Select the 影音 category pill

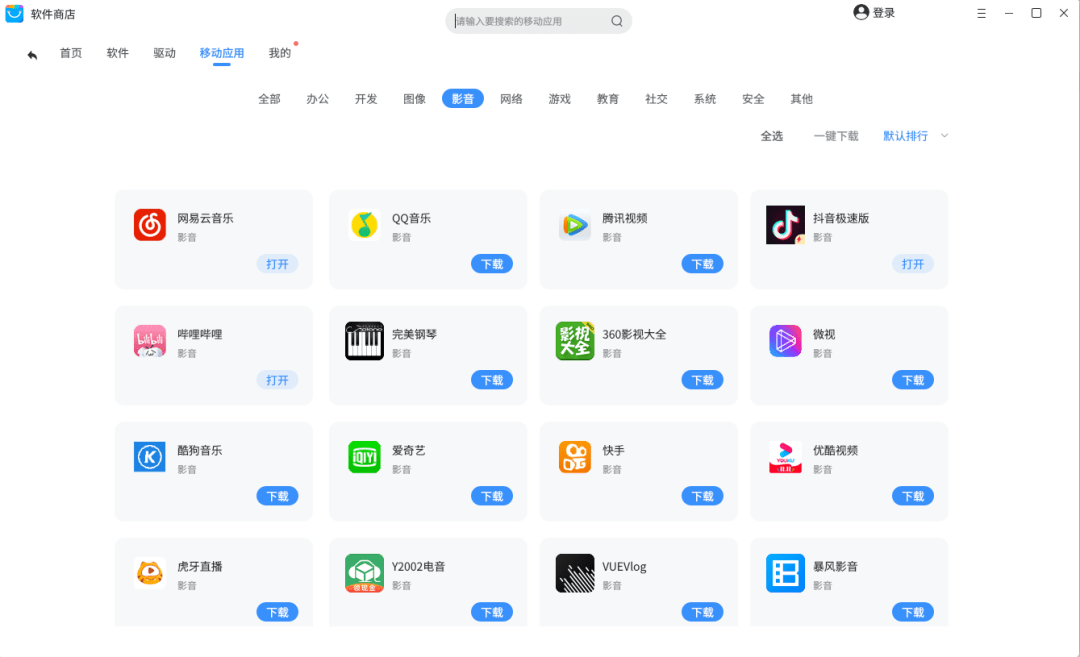click(463, 98)
